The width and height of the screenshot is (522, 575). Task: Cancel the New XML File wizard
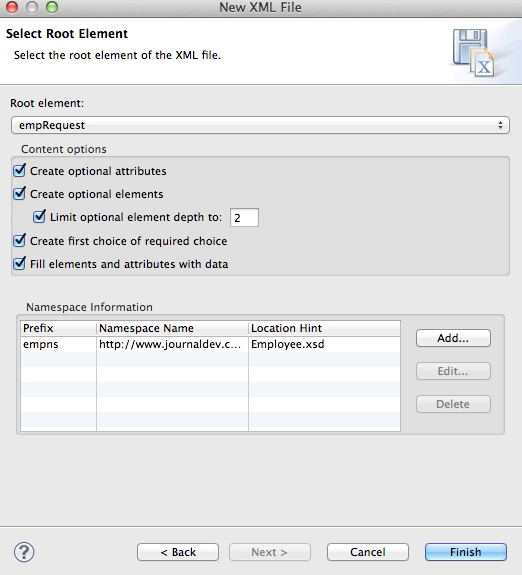[368, 552]
